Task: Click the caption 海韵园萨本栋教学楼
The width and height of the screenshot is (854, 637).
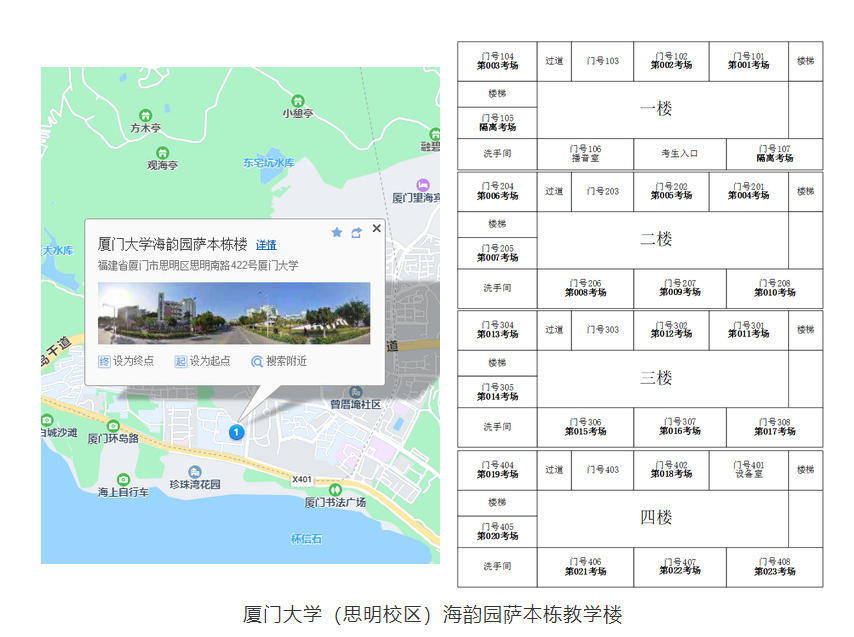Action: 532,615
